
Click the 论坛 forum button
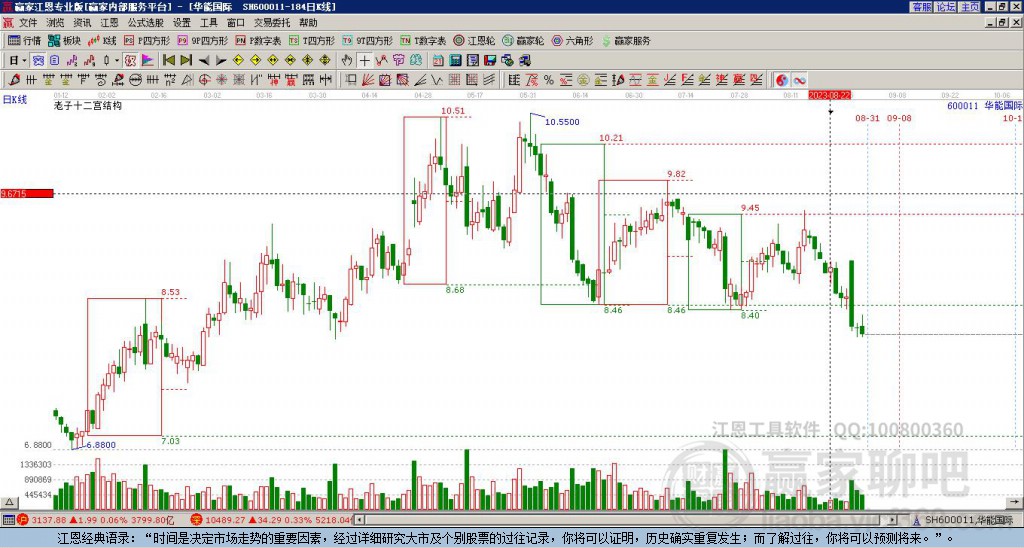coord(946,7)
